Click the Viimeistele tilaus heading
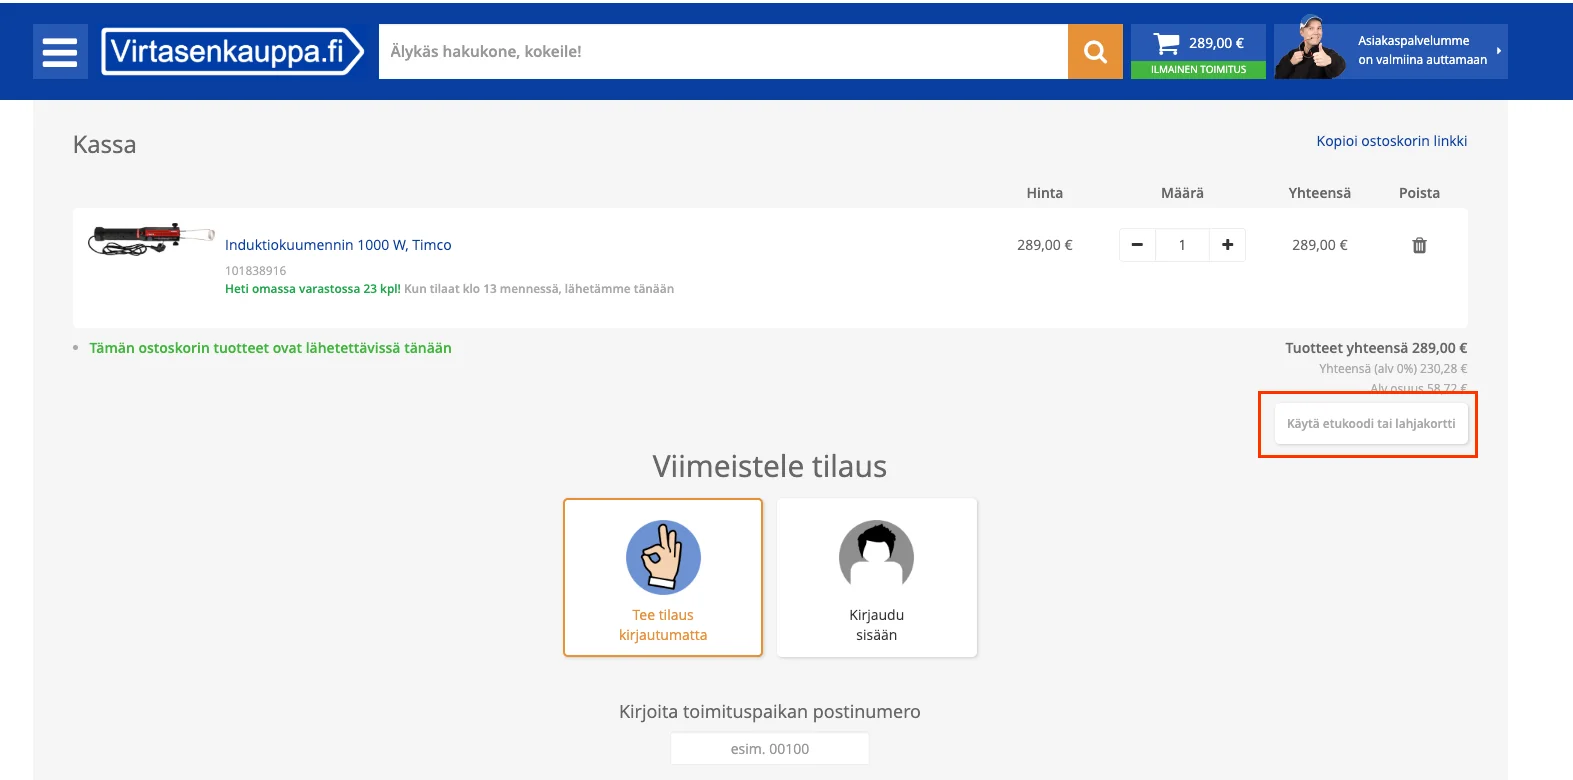 (770, 467)
